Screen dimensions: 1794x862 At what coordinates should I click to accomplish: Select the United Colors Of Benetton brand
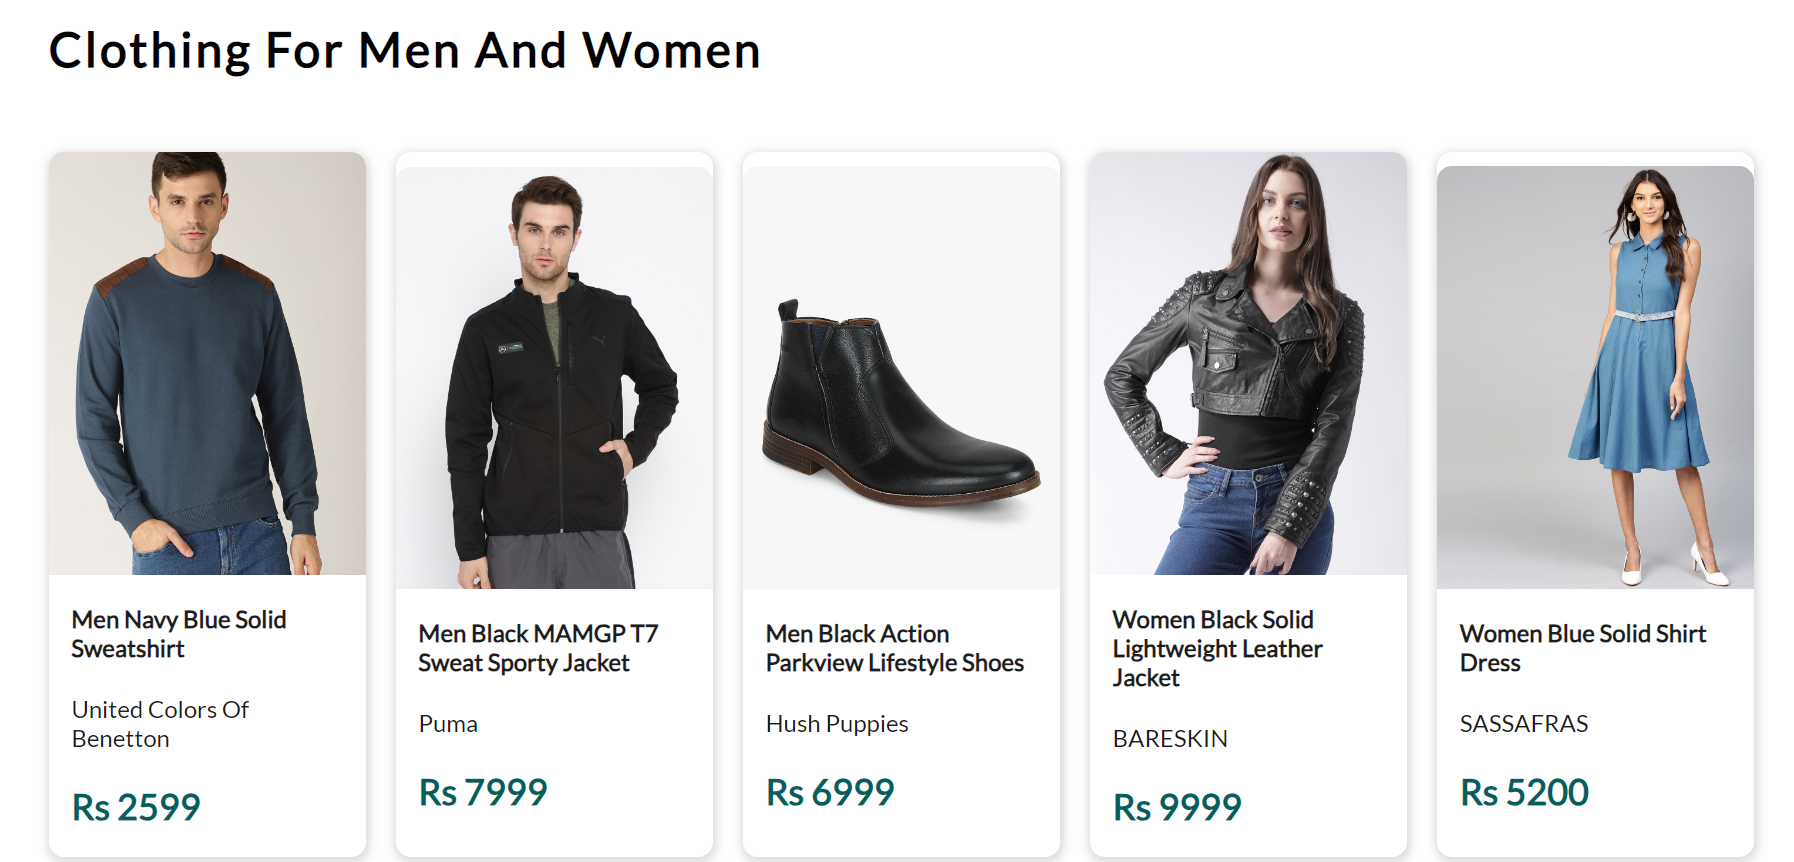tap(160, 724)
